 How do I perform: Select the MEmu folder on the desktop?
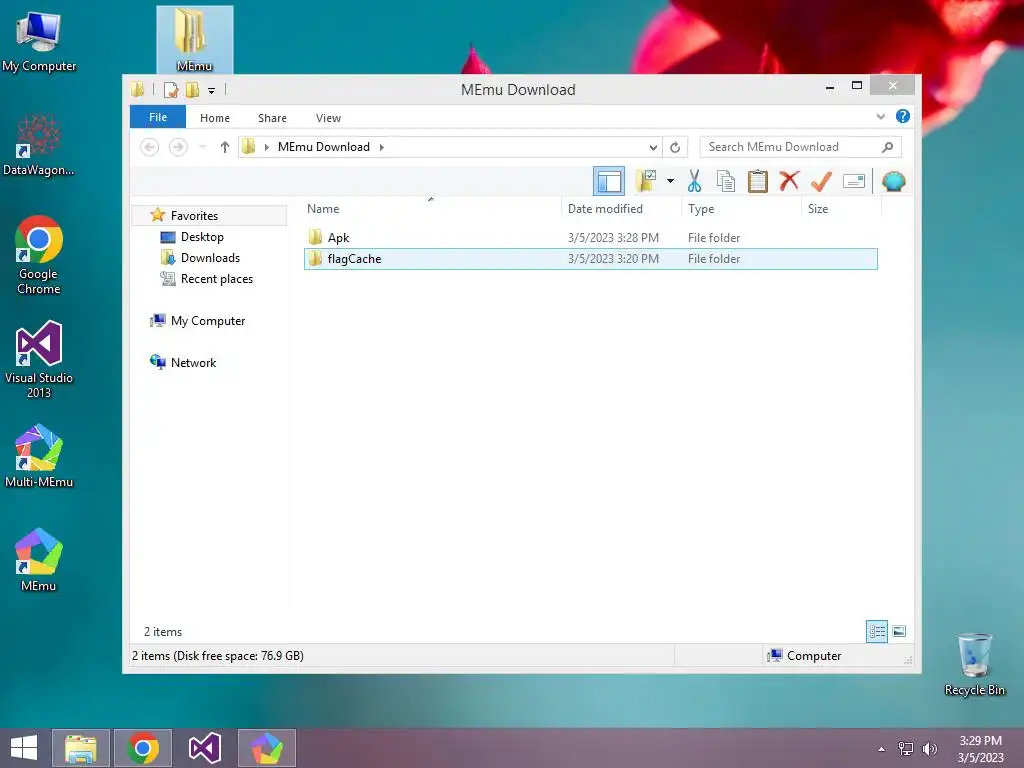pos(194,39)
